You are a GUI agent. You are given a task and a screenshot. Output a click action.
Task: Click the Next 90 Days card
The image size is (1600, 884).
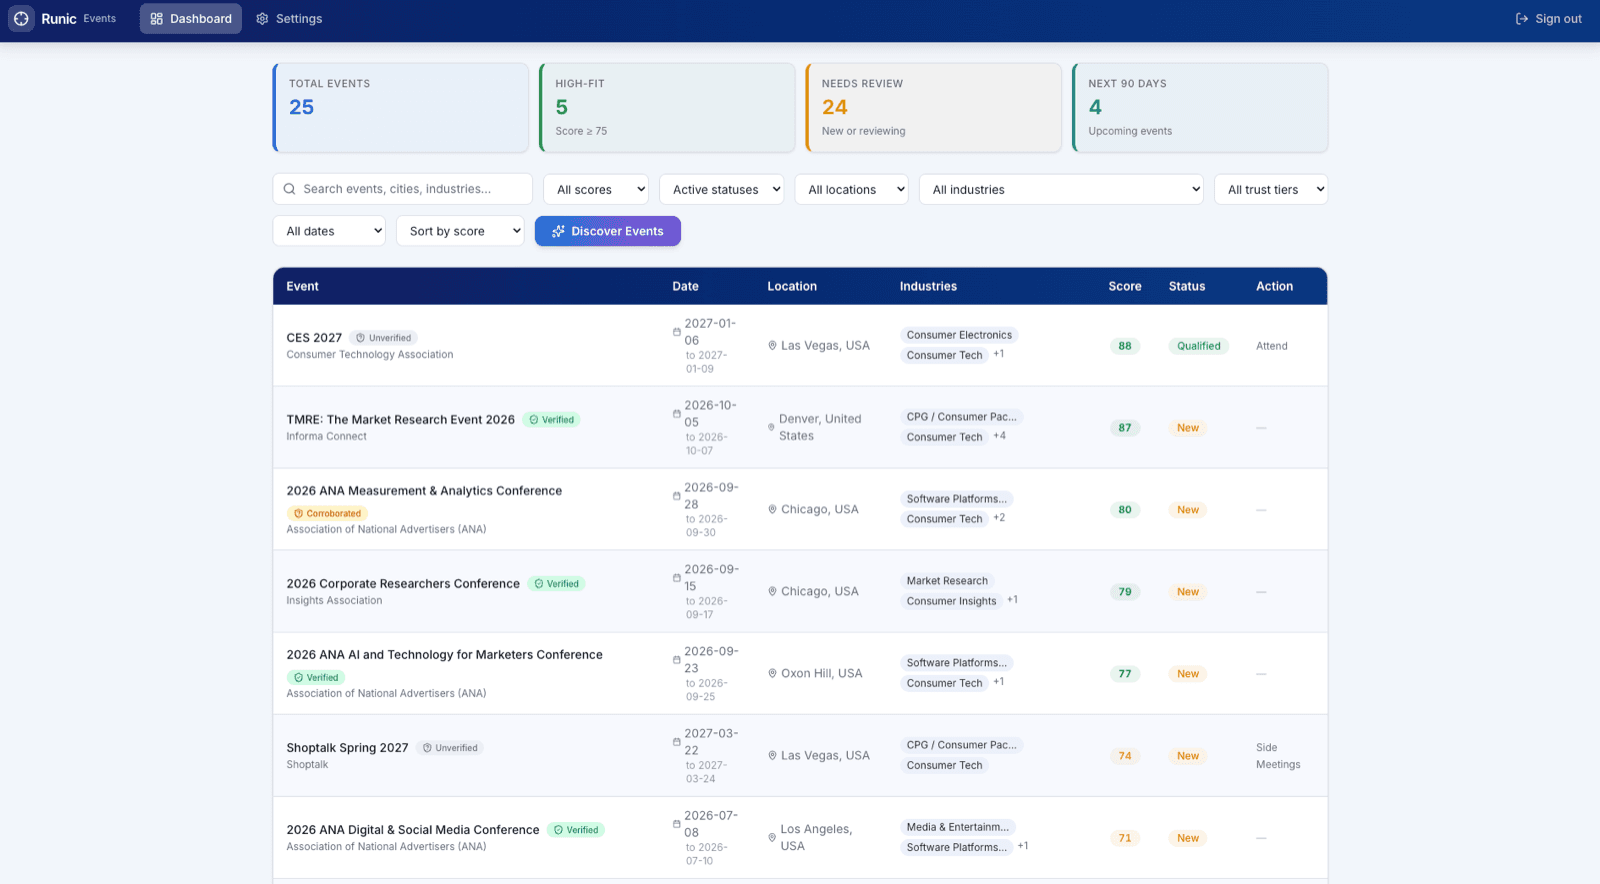pyautogui.click(x=1200, y=108)
